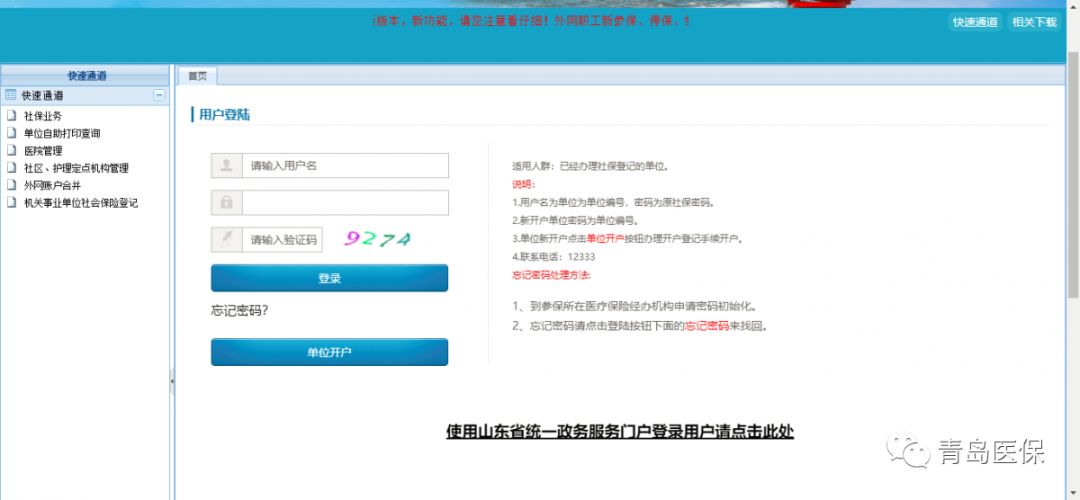The width and height of the screenshot is (1080, 500).
Task: Open 单位自助打印查询 in the sidebar
Action: [62, 133]
